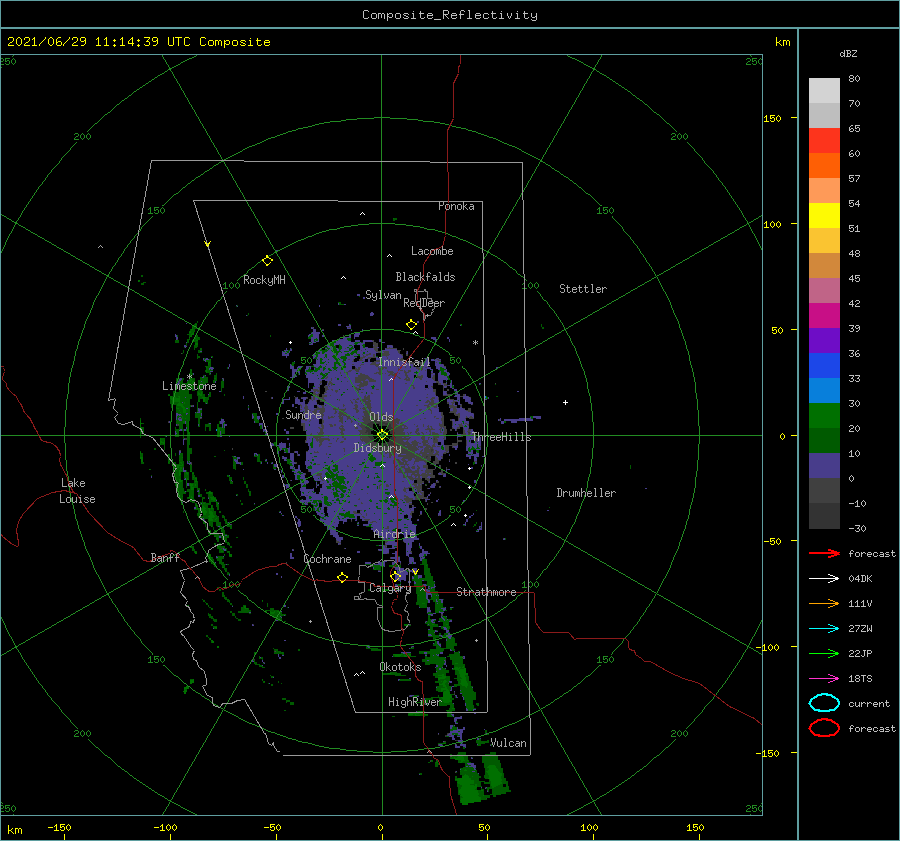
Task: Click the asterisk marker above Limestone
Action: [189, 377]
